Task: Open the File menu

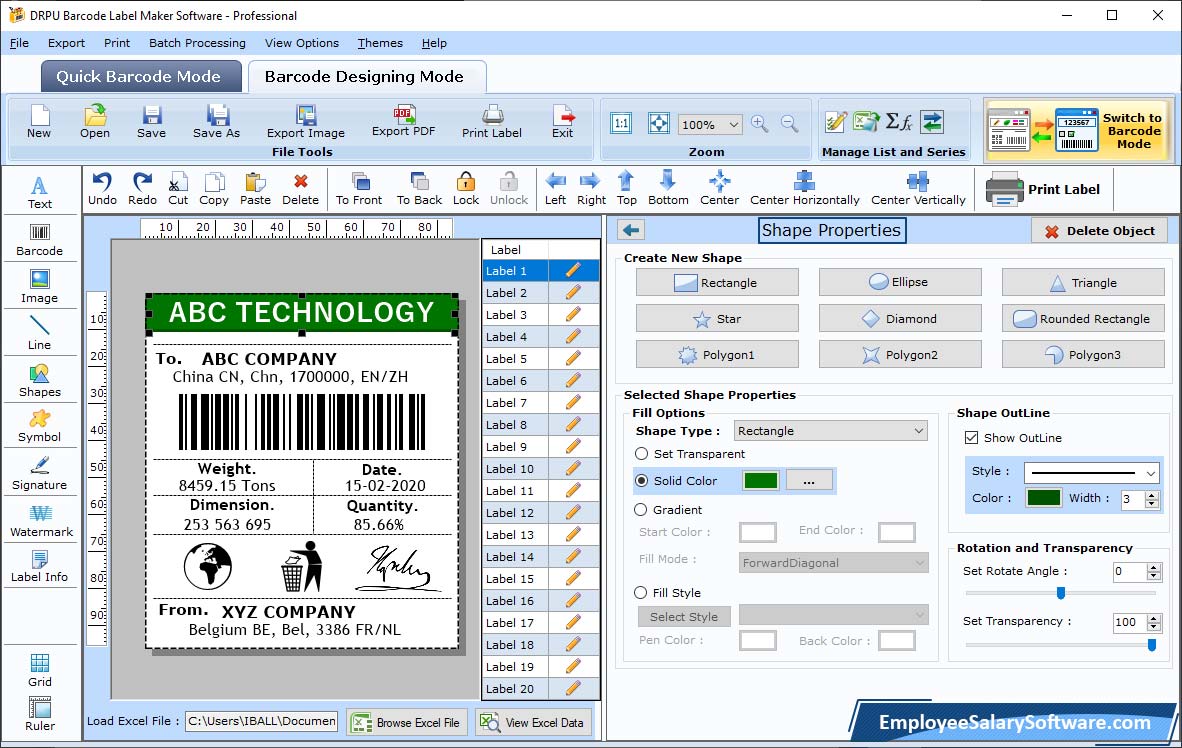Action: click(x=19, y=43)
